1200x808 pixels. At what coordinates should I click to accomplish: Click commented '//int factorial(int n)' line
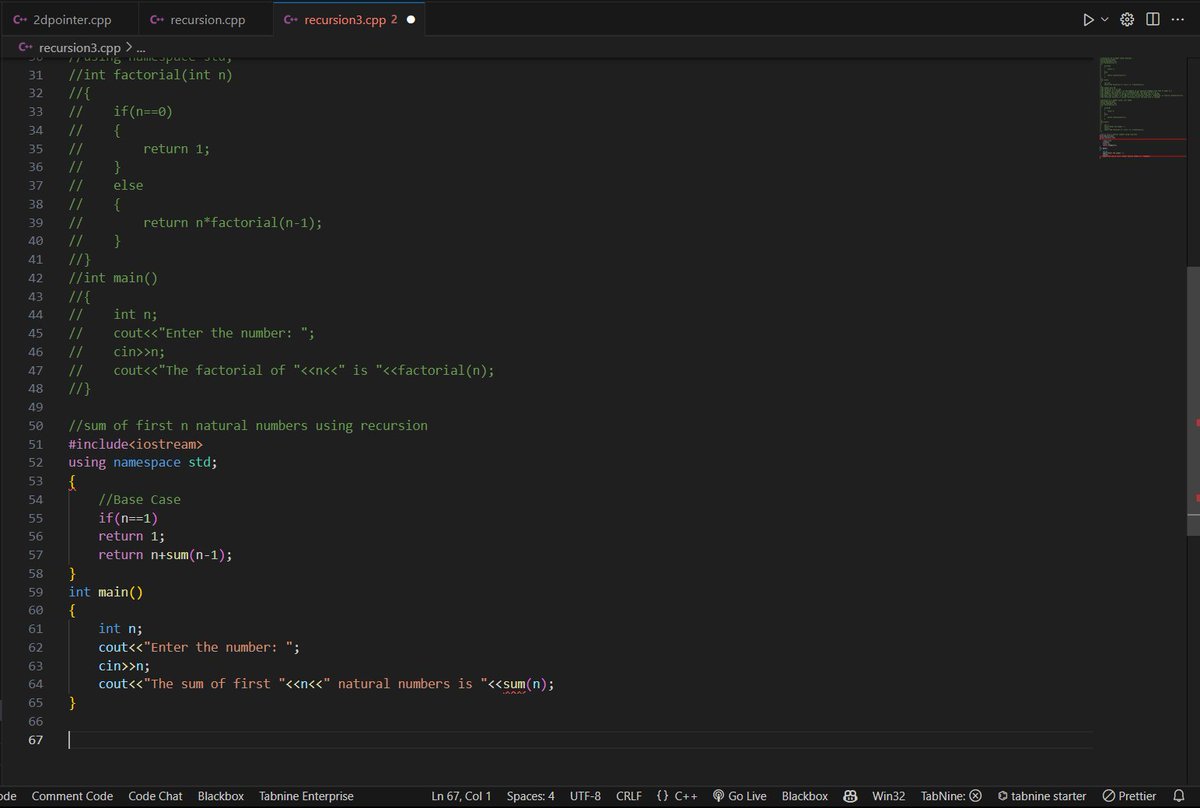(x=150, y=75)
